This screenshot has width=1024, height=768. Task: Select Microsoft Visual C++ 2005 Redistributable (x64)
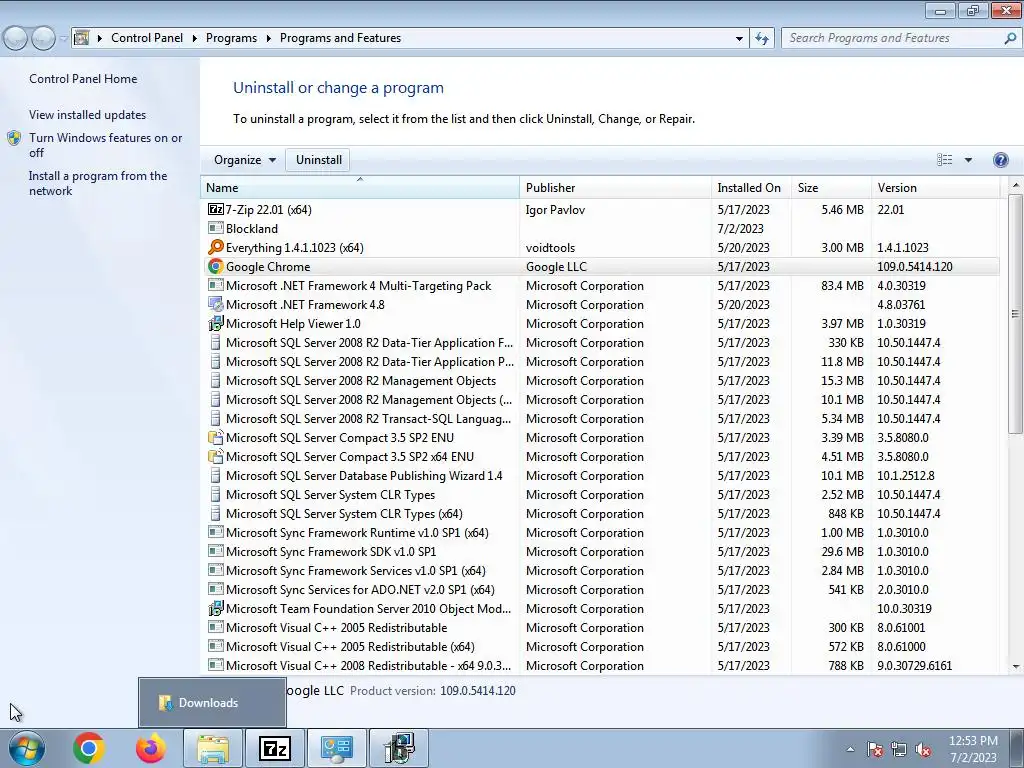pos(600,647)
